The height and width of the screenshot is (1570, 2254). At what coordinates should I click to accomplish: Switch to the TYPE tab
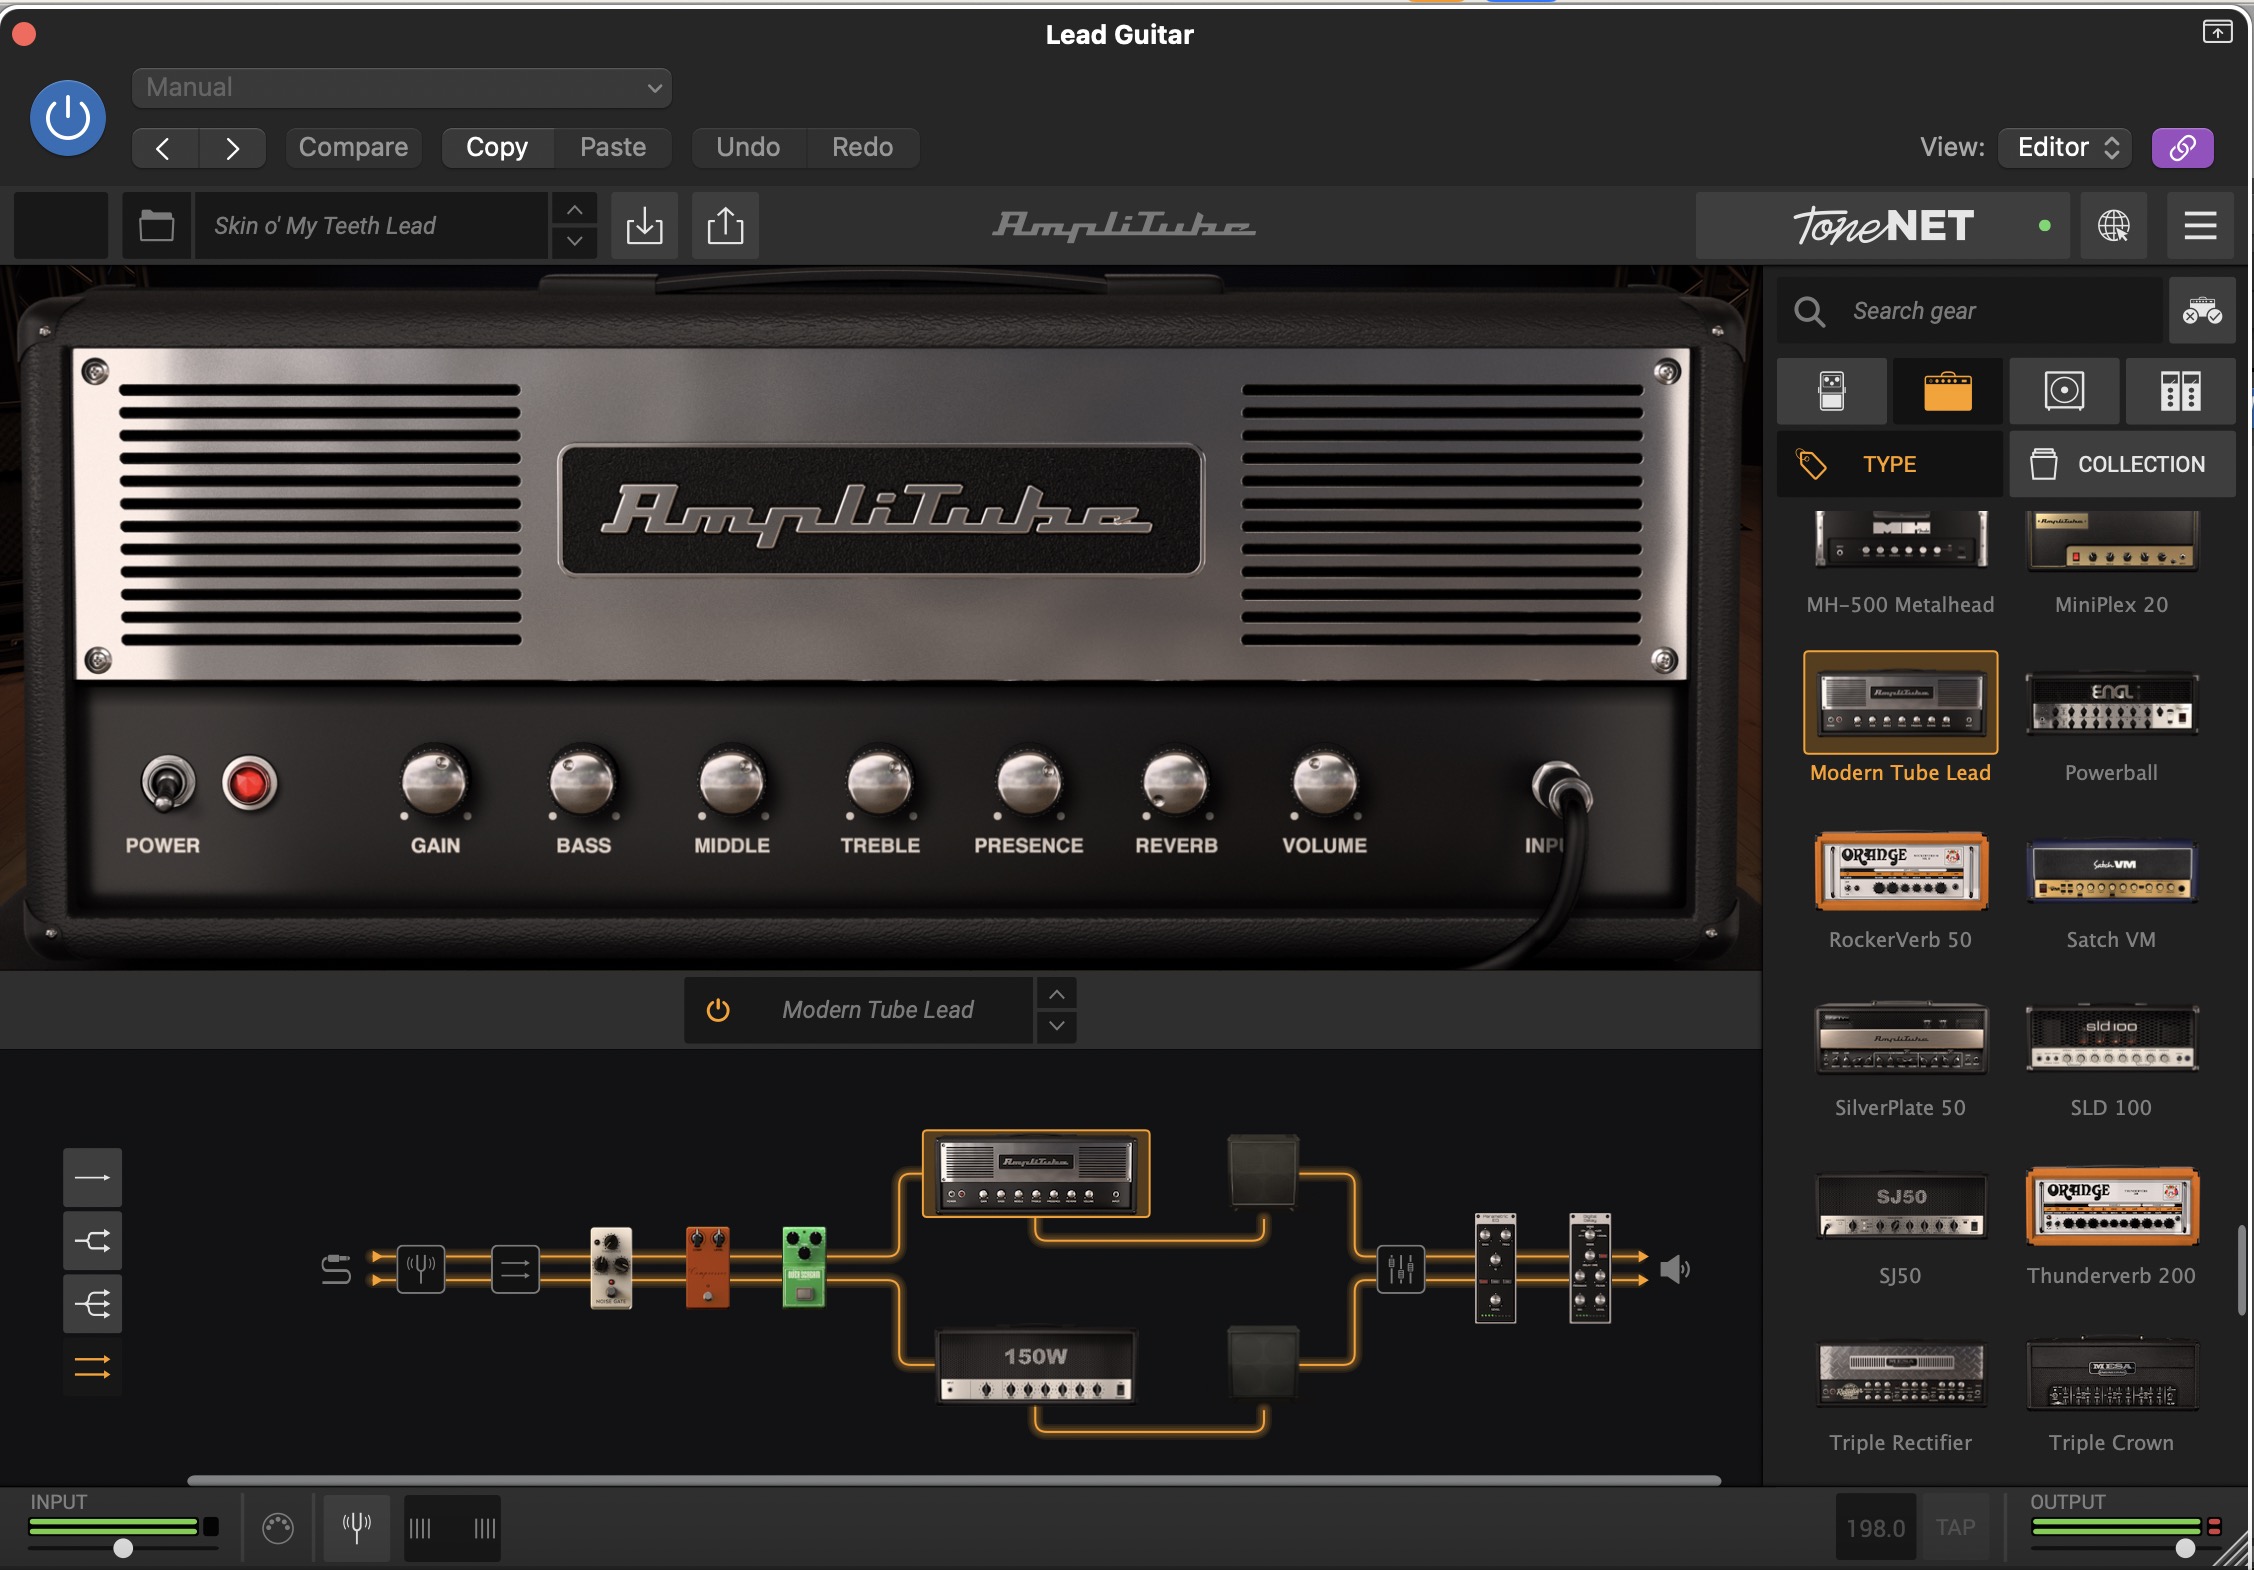click(1890, 464)
